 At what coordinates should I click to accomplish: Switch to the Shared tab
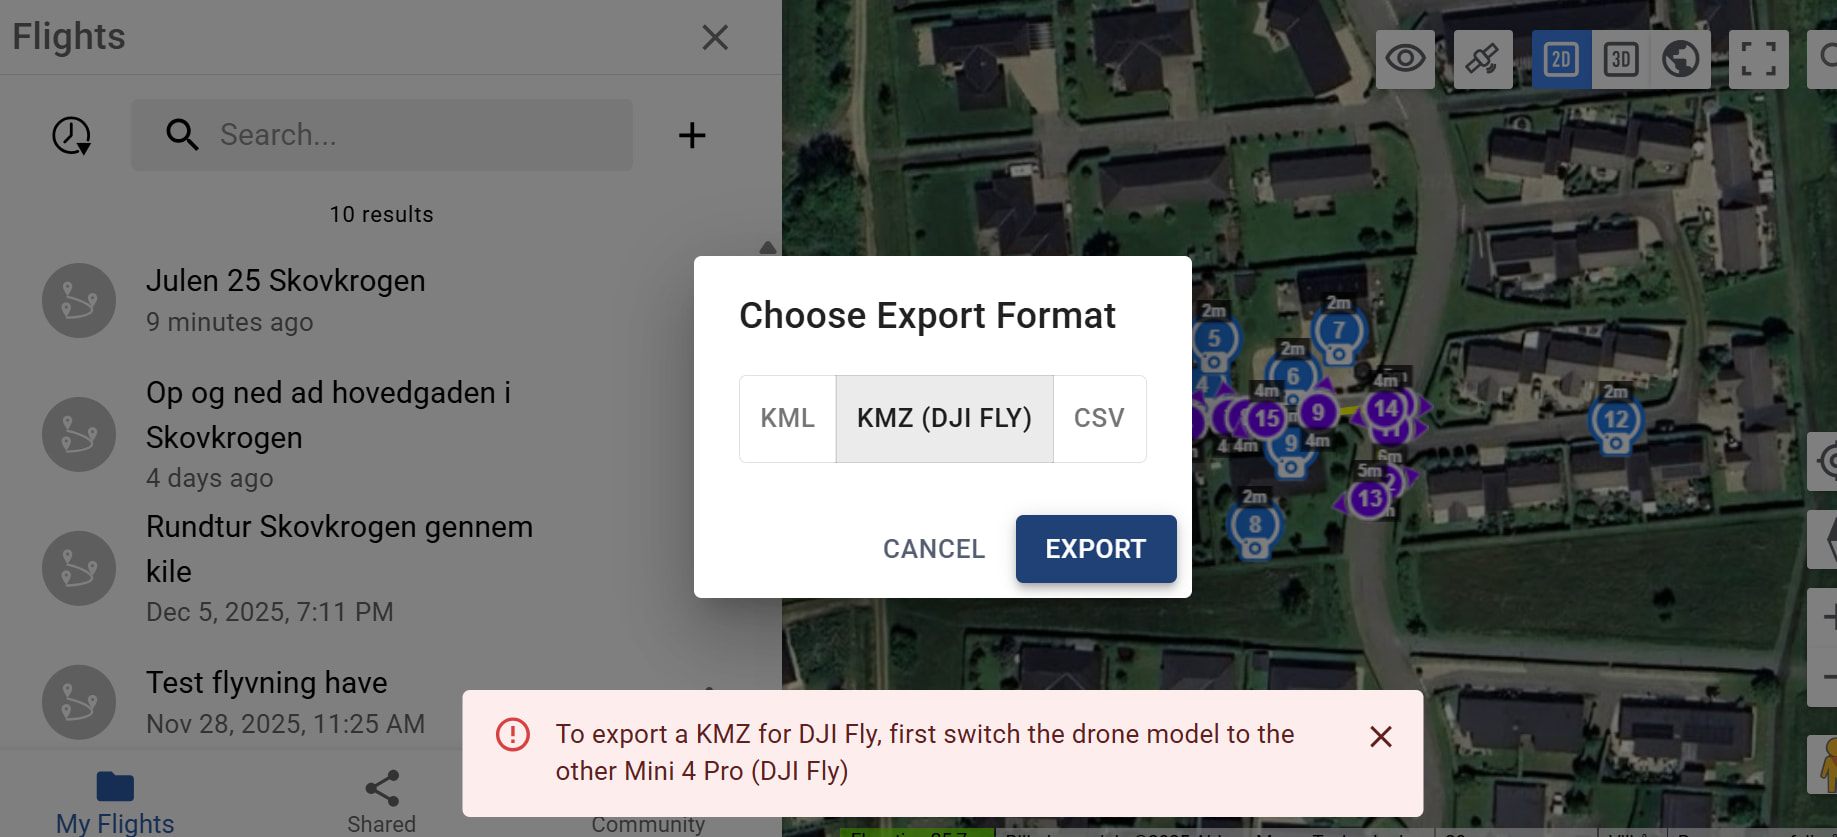tap(381, 803)
